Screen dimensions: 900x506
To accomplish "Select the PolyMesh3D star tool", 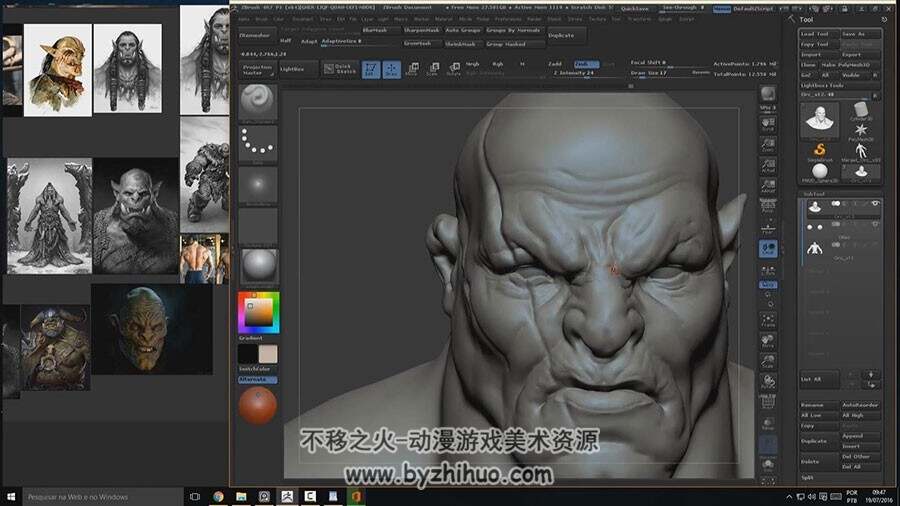I will [x=860, y=132].
